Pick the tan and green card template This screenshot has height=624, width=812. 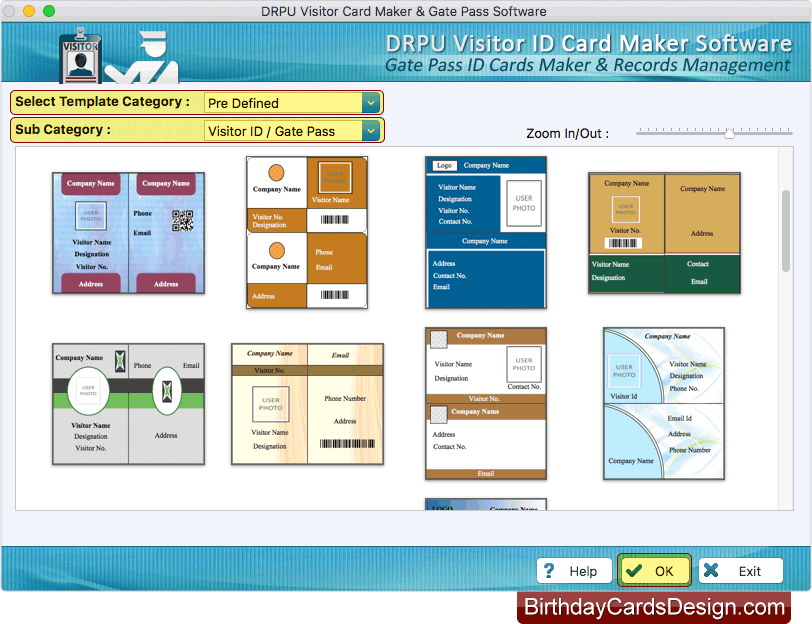[664, 233]
